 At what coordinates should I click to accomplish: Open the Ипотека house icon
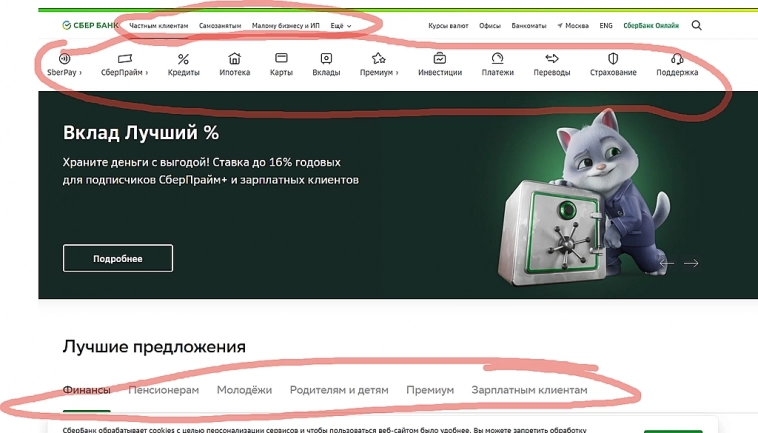click(234, 58)
